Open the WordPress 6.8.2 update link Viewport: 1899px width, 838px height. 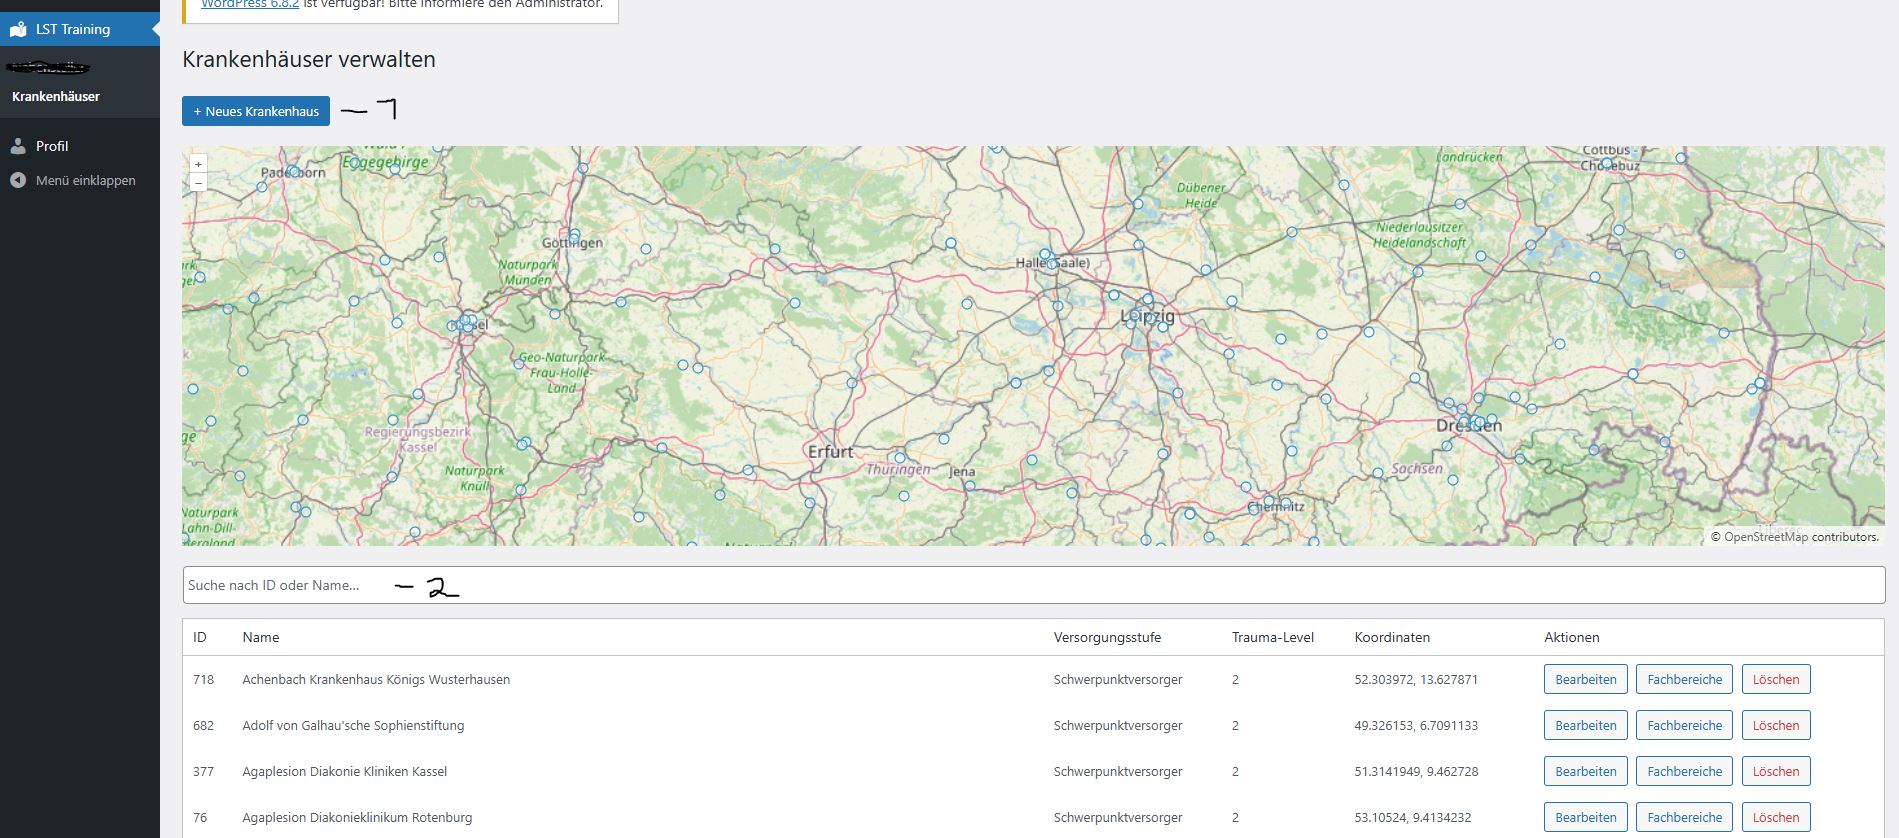250,4
